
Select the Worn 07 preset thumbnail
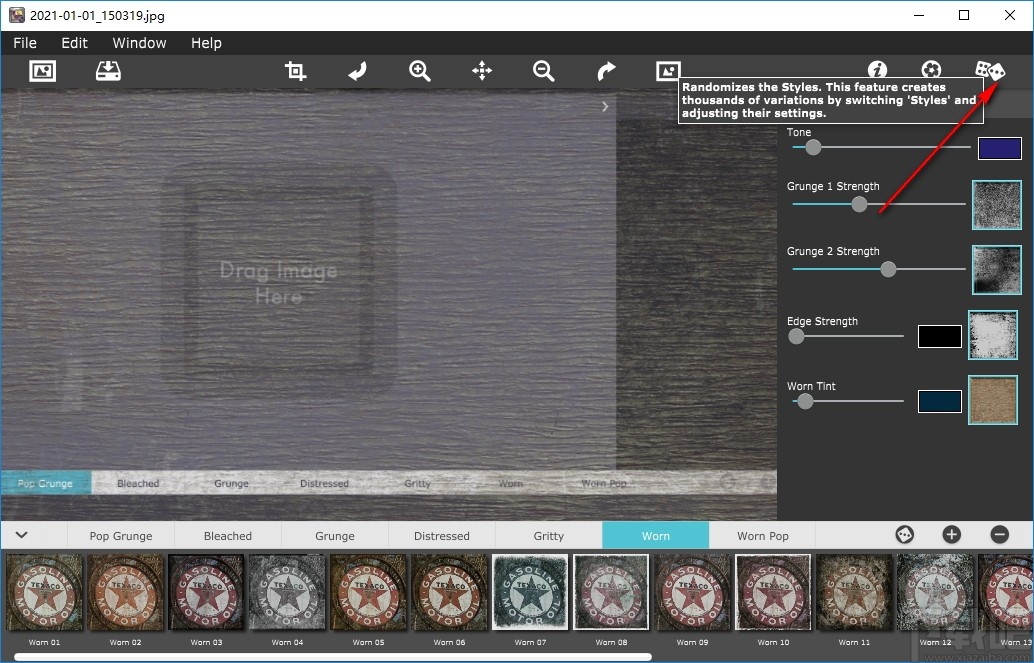[529, 593]
